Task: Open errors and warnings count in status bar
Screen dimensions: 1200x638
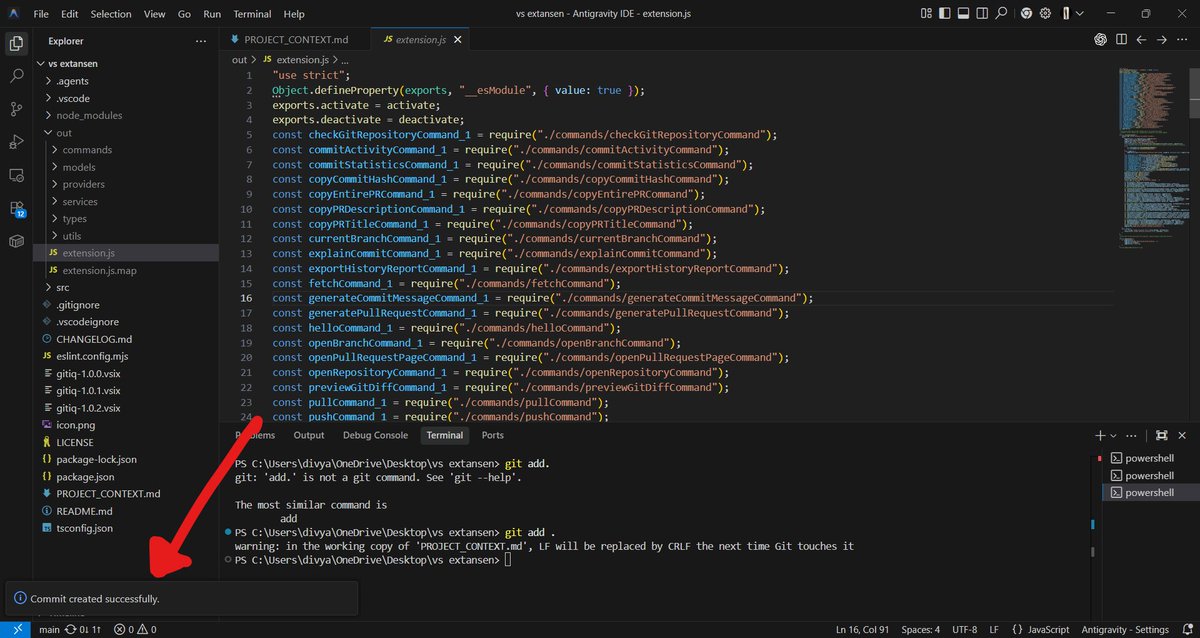Action: tap(134, 630)
